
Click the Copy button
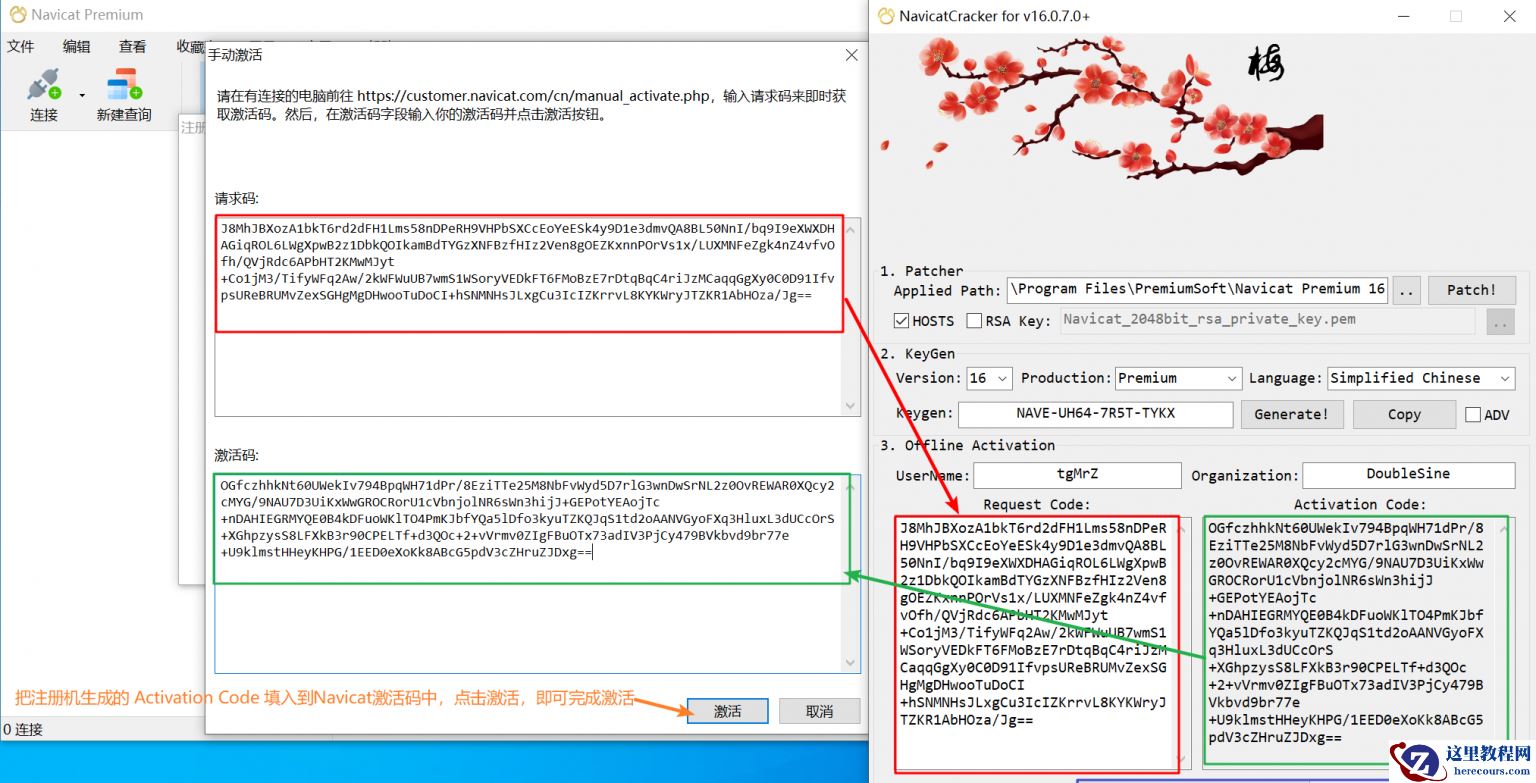(1404, 414)
